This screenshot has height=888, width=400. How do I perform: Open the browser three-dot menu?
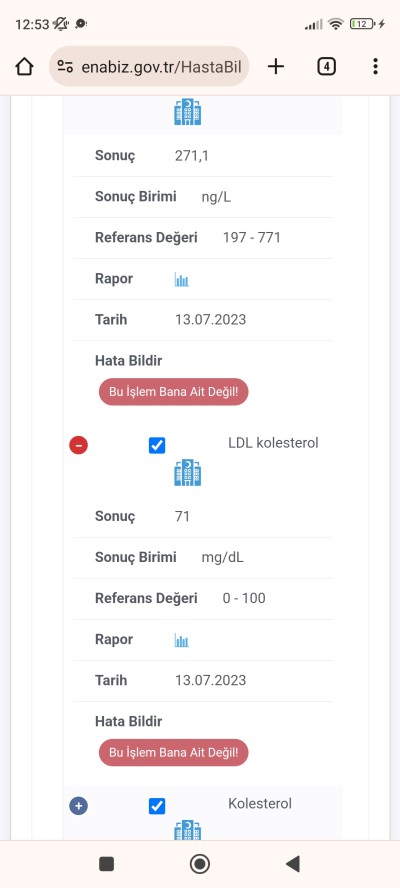click(x=375, y=67)
